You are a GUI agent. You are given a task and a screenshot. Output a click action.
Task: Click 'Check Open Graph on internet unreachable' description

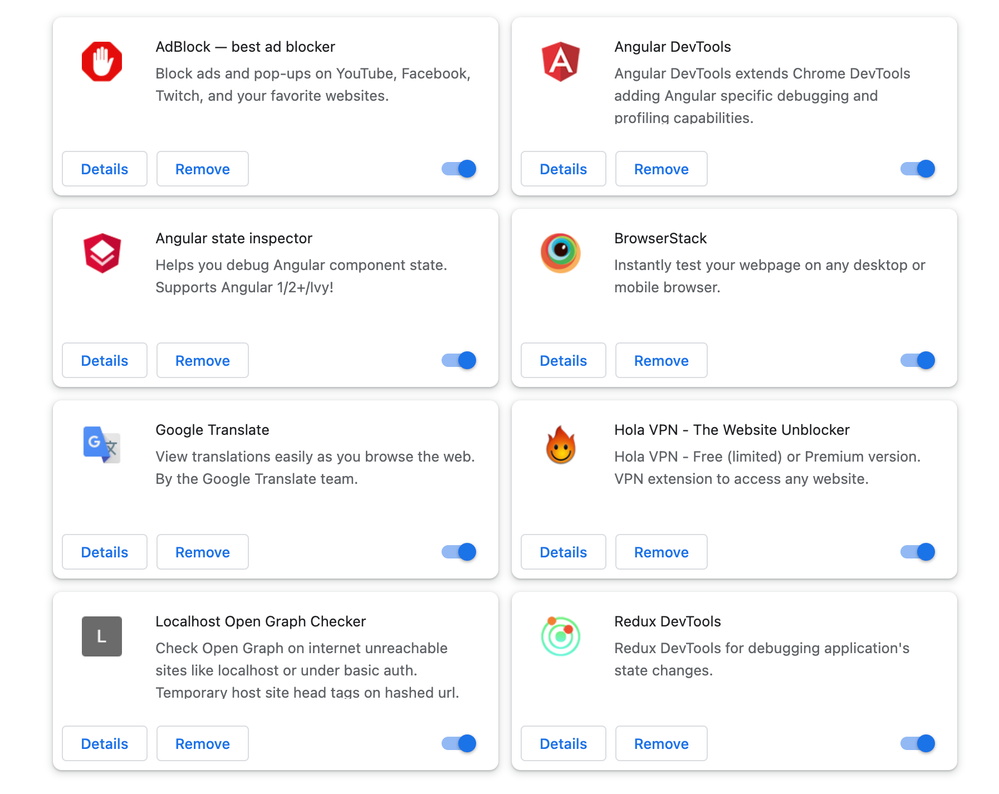pyautogui.click(x=307, y=670)
